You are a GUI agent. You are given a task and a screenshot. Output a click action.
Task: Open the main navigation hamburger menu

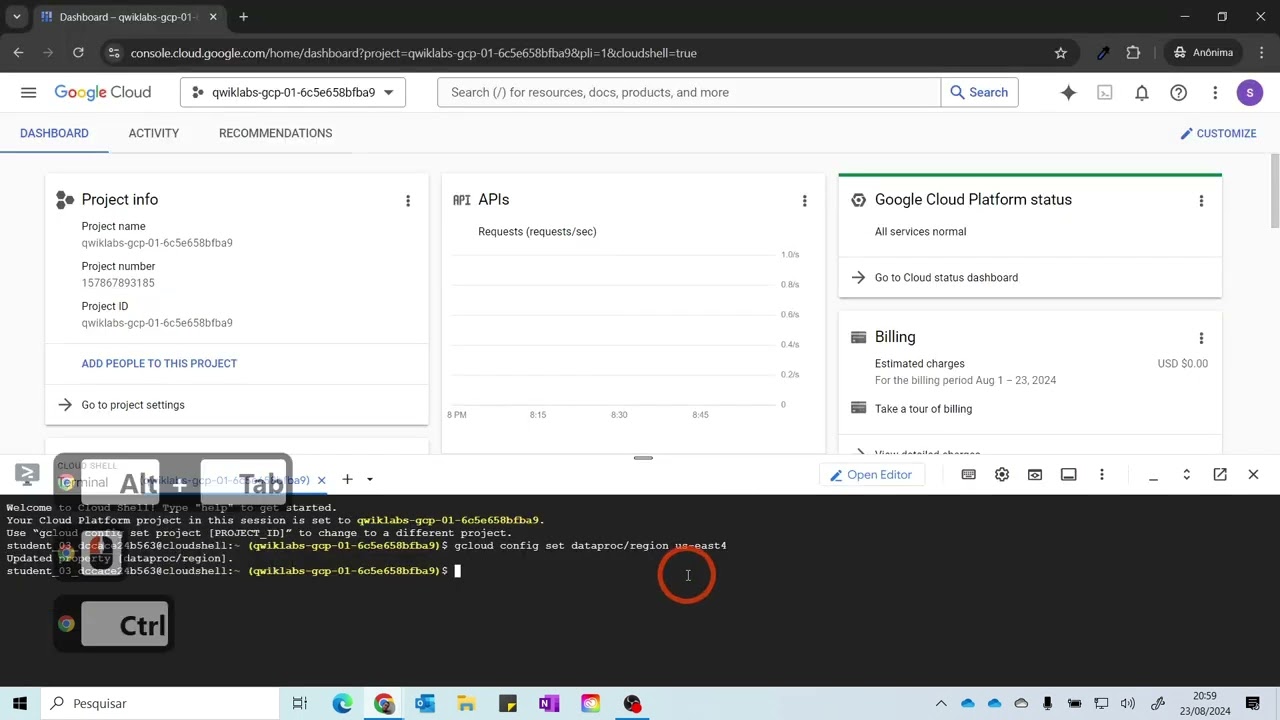pyautogui.click(x=28, y=92)
